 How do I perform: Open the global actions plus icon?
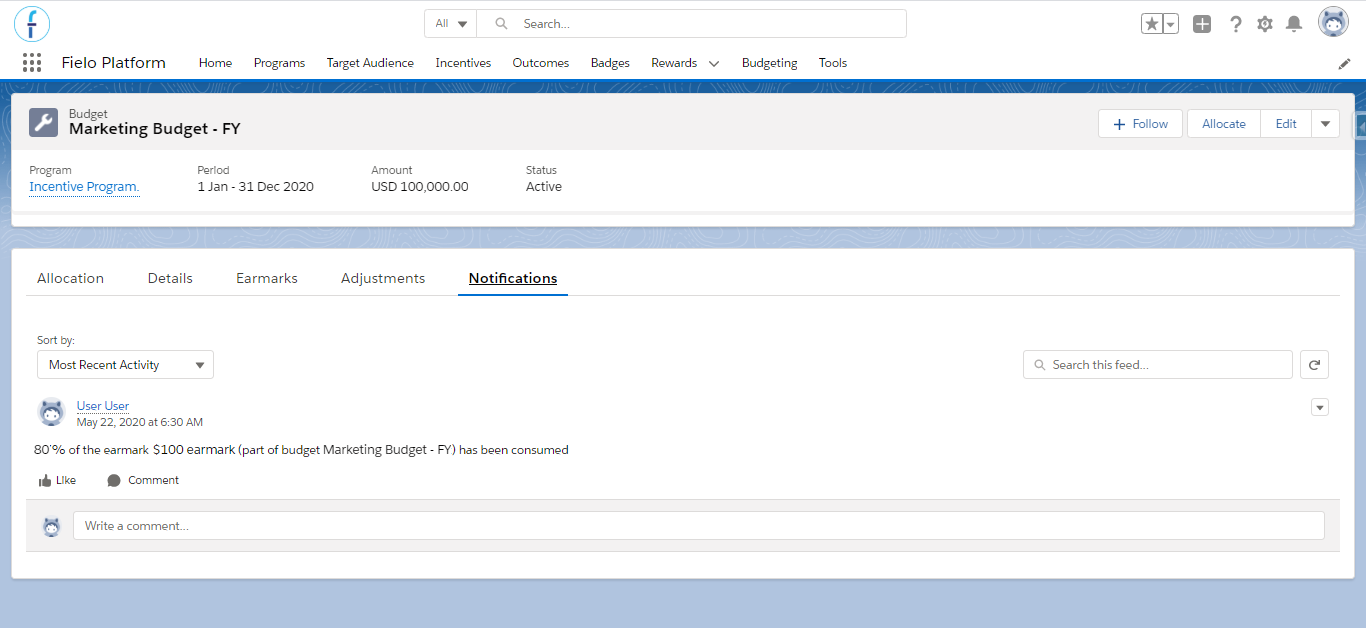[x=1202, y=24]
